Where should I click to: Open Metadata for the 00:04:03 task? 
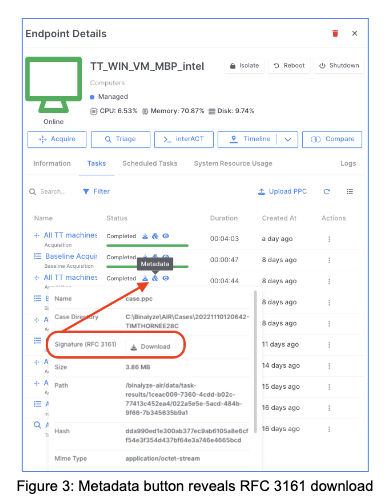click(155, 236)
